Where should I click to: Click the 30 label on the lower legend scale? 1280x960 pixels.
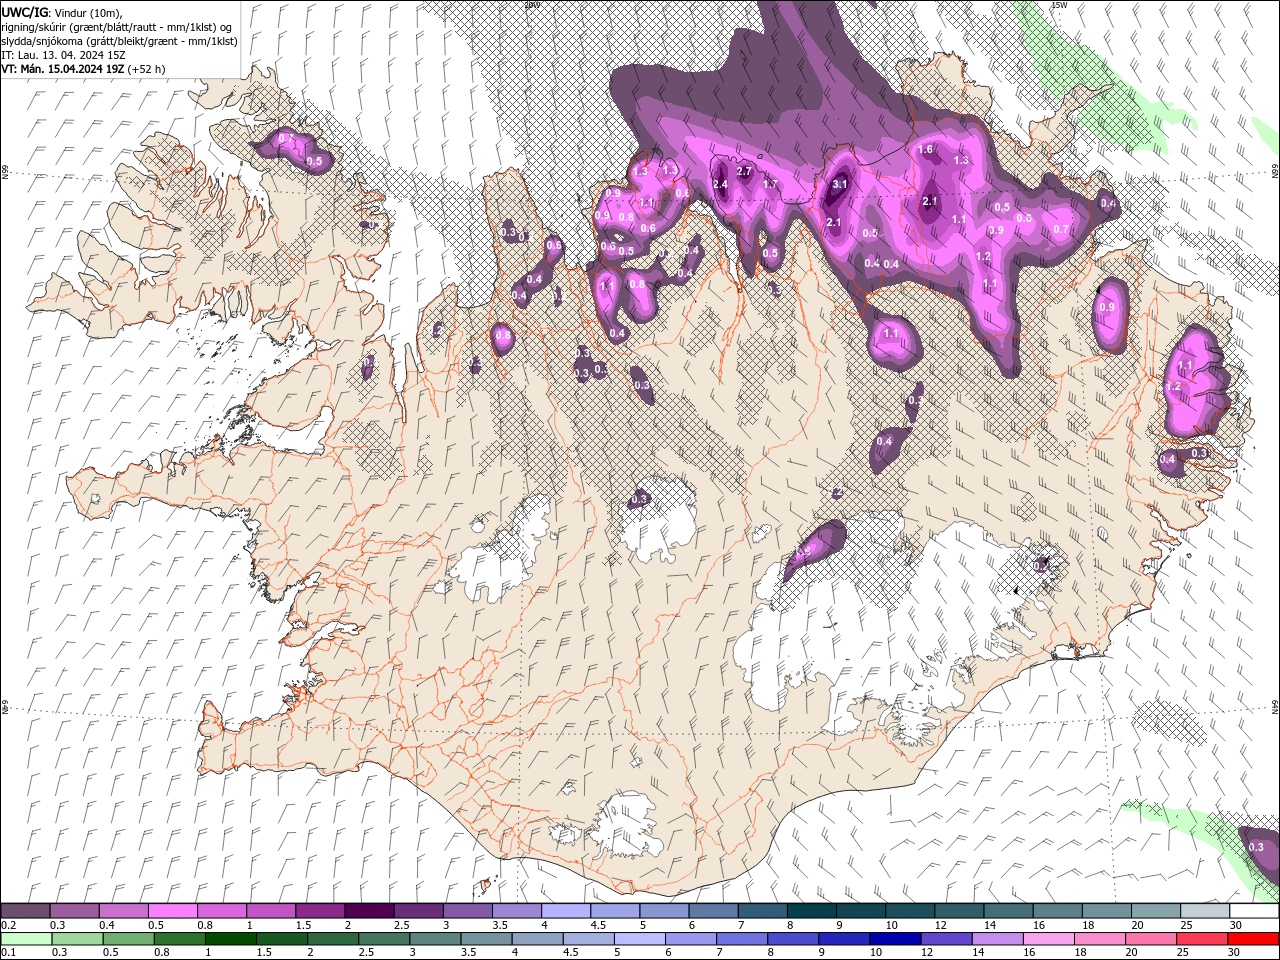[x=1236, y=953]
